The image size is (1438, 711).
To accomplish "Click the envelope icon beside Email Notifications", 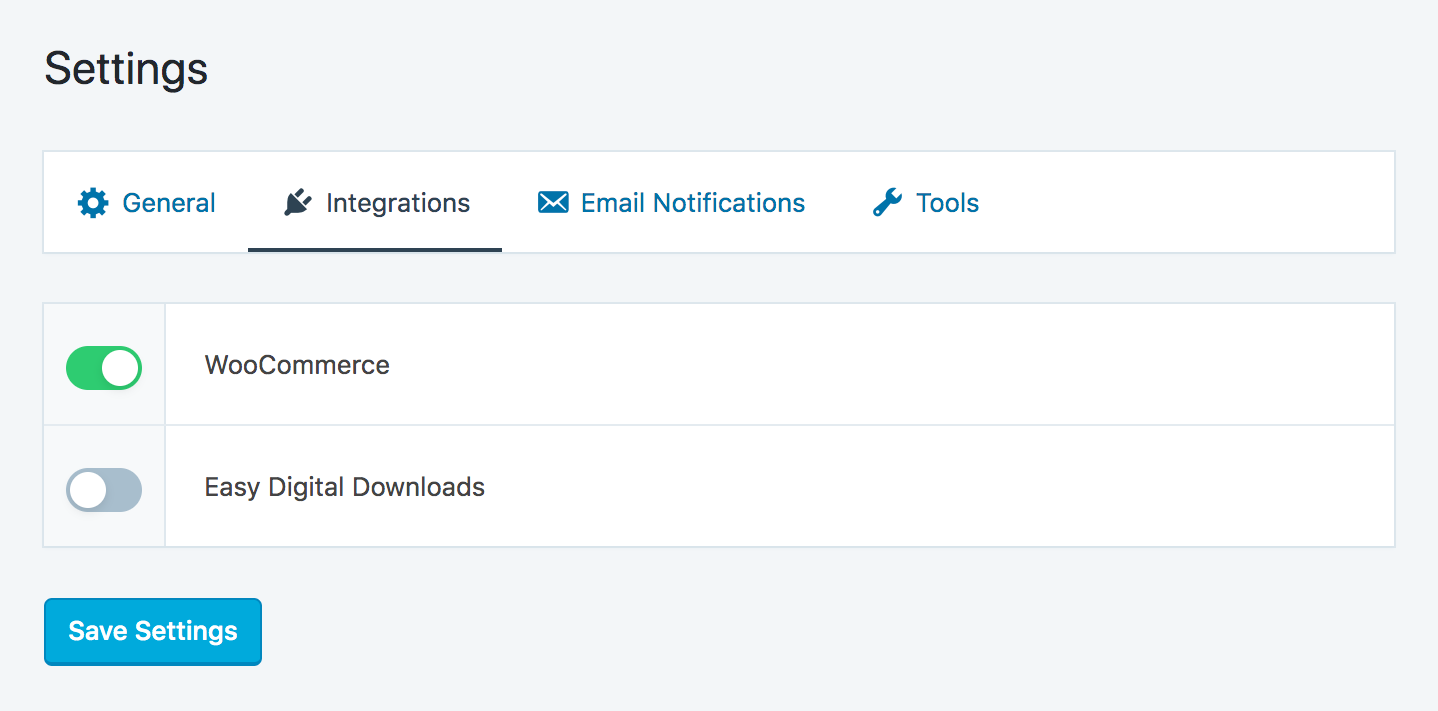I will 553,203.
